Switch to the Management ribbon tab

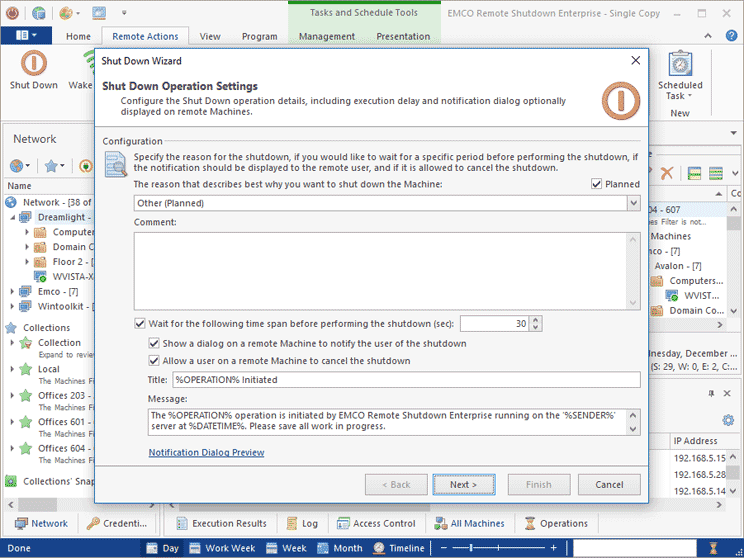click(326, 36)
